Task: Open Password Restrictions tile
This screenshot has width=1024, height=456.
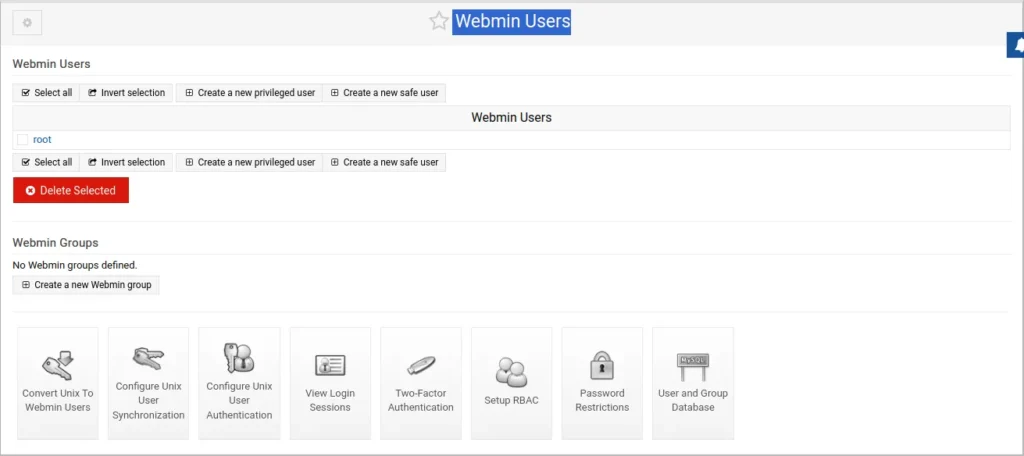Action: (602, 383)
